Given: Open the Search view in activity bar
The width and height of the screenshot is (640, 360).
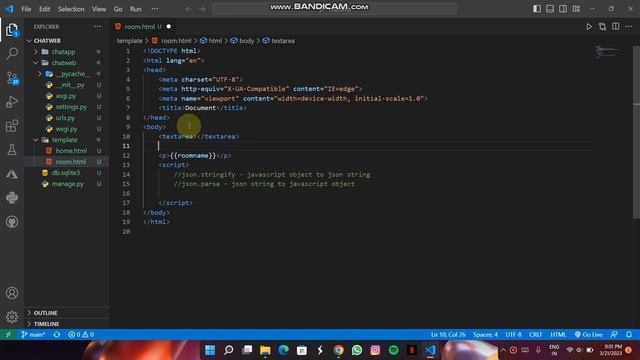Looking at the screenshot, I should click(12, 53).
